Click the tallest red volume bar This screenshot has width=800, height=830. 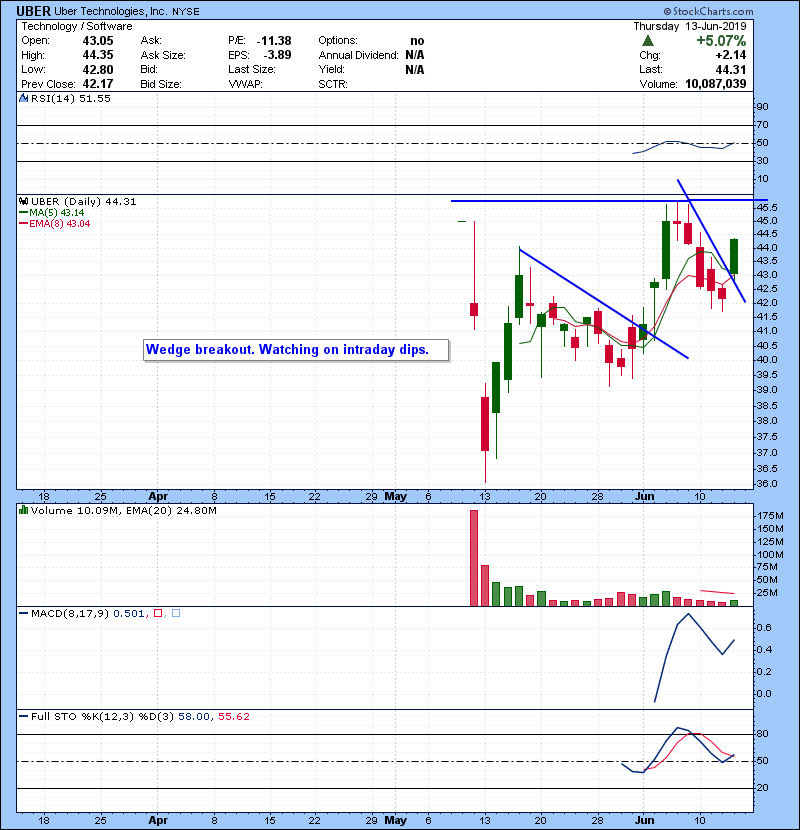click(474, 558)
